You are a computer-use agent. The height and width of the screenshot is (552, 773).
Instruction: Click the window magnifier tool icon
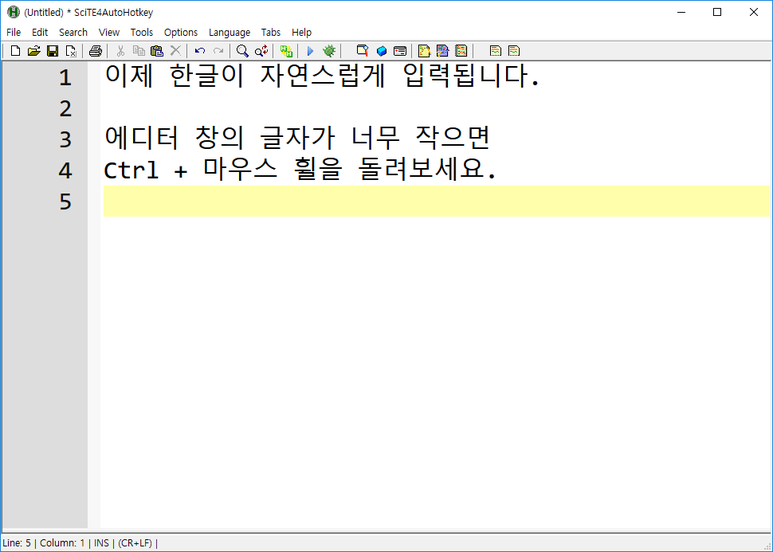tap(362, 51)
